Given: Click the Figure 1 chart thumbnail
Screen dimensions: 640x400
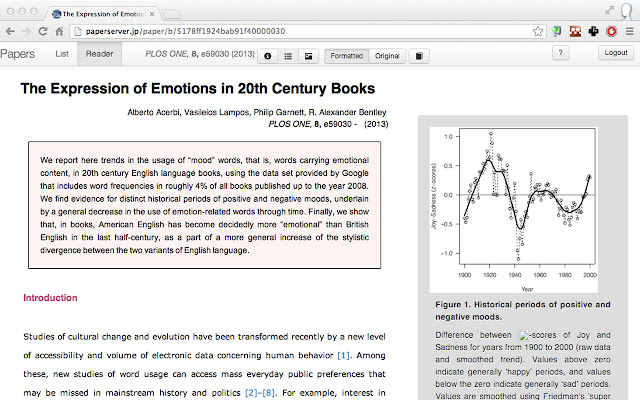Looking at the screenshot, I should click(513, 210).
